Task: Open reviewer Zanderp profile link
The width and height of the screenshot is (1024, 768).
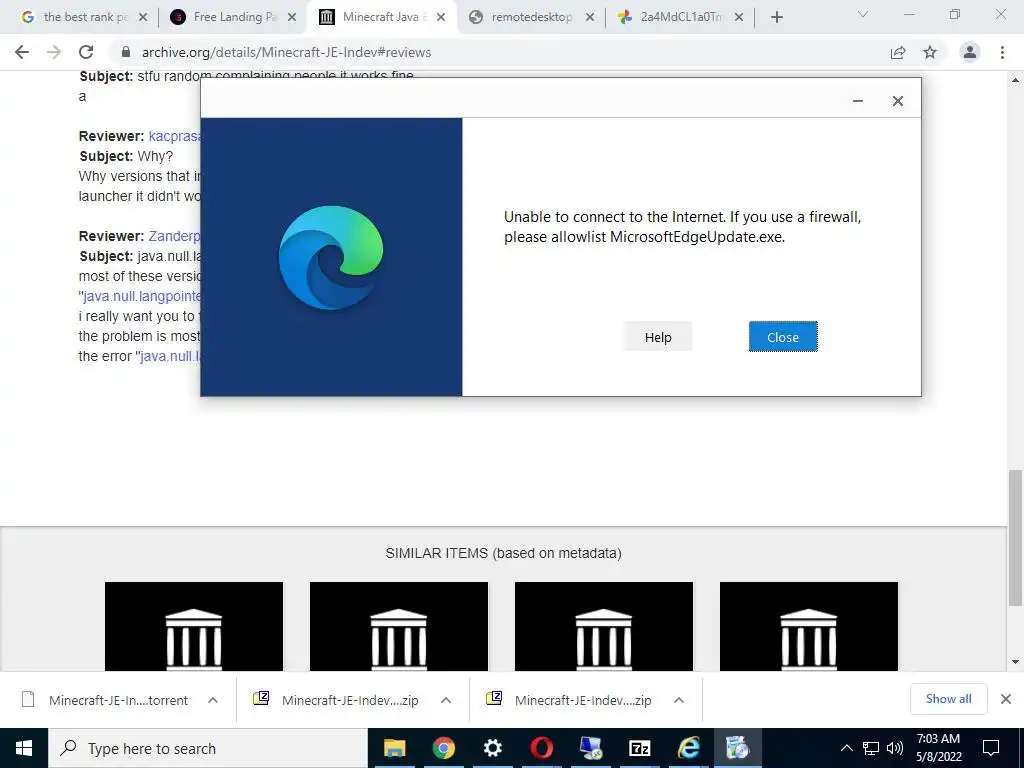Action: [174, 236]
